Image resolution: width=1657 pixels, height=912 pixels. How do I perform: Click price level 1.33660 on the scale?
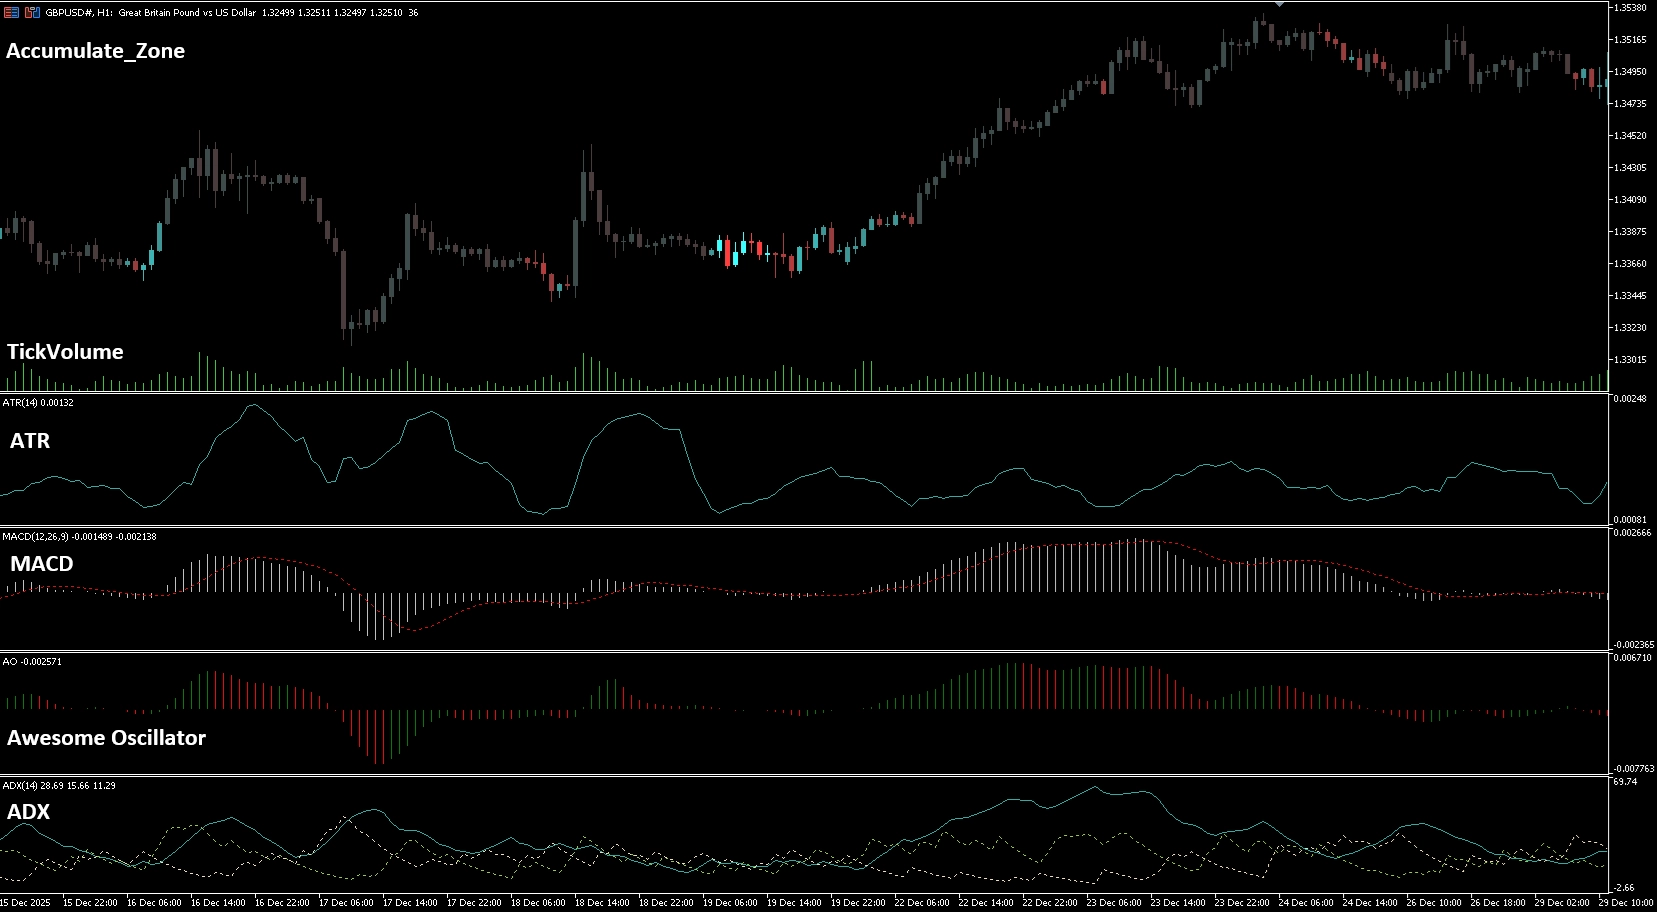1630,264
